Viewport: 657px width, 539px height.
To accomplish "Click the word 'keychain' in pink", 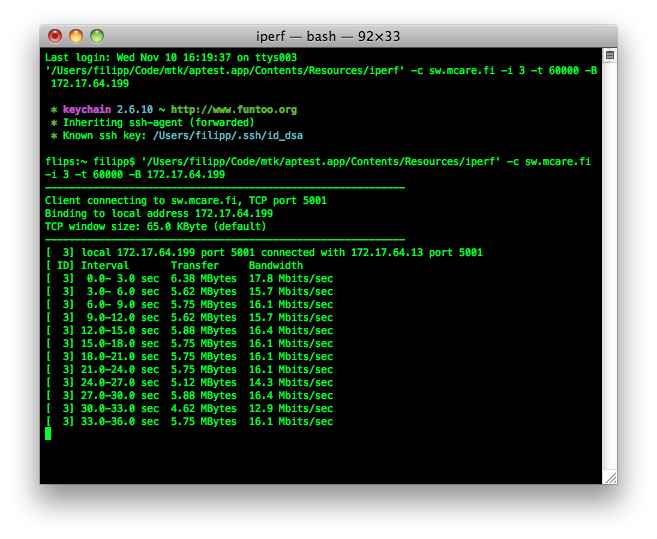I will (x=87, y=110).
